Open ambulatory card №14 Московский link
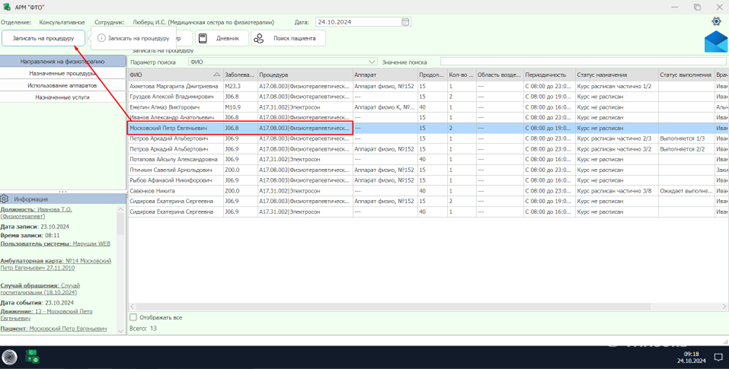The height and width of the screenshot is (369, 729). 56,264
